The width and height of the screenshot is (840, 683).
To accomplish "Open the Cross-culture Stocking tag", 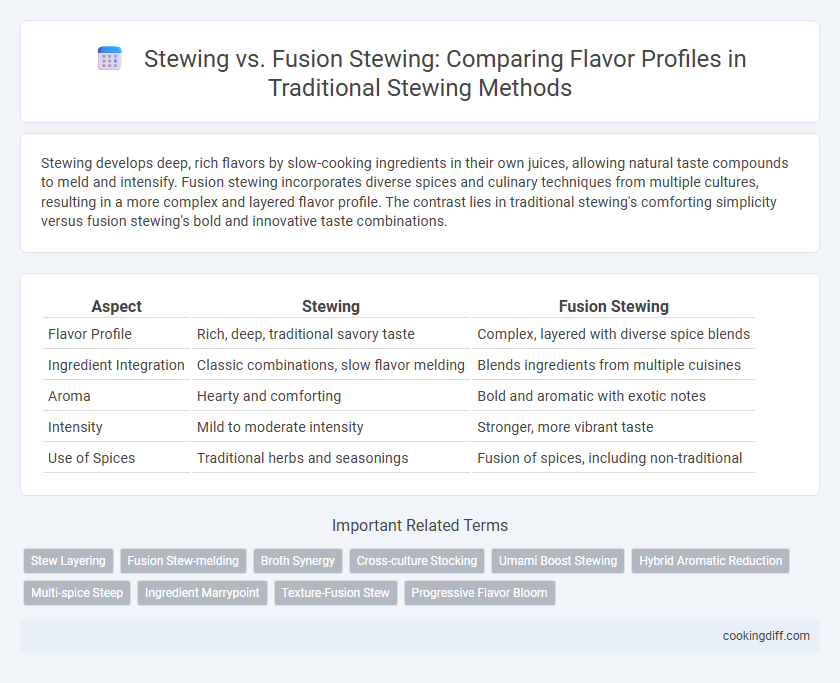I will [417, 561].
